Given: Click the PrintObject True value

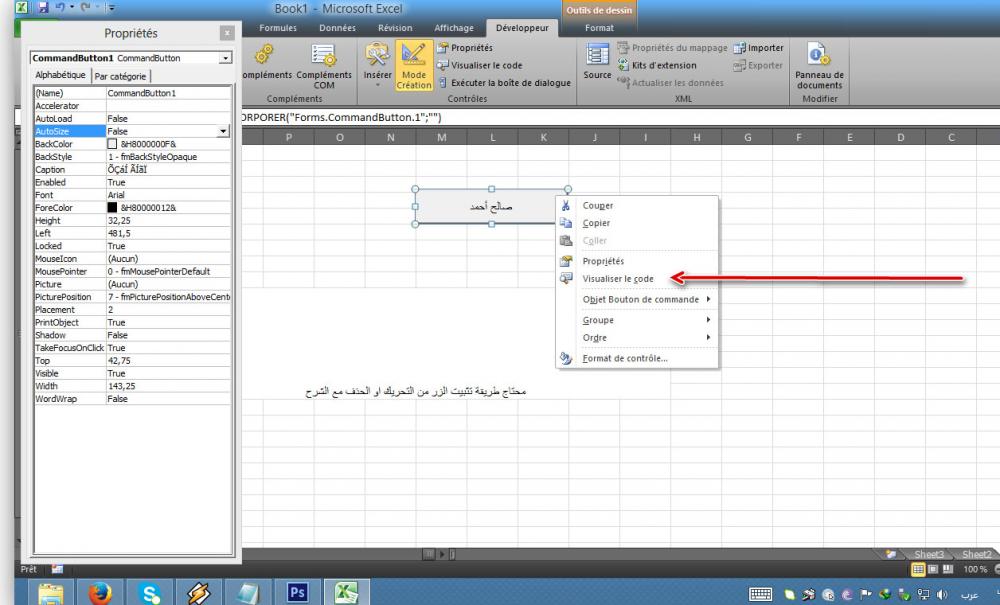Looking at the screenshot, I should point(168,323).
